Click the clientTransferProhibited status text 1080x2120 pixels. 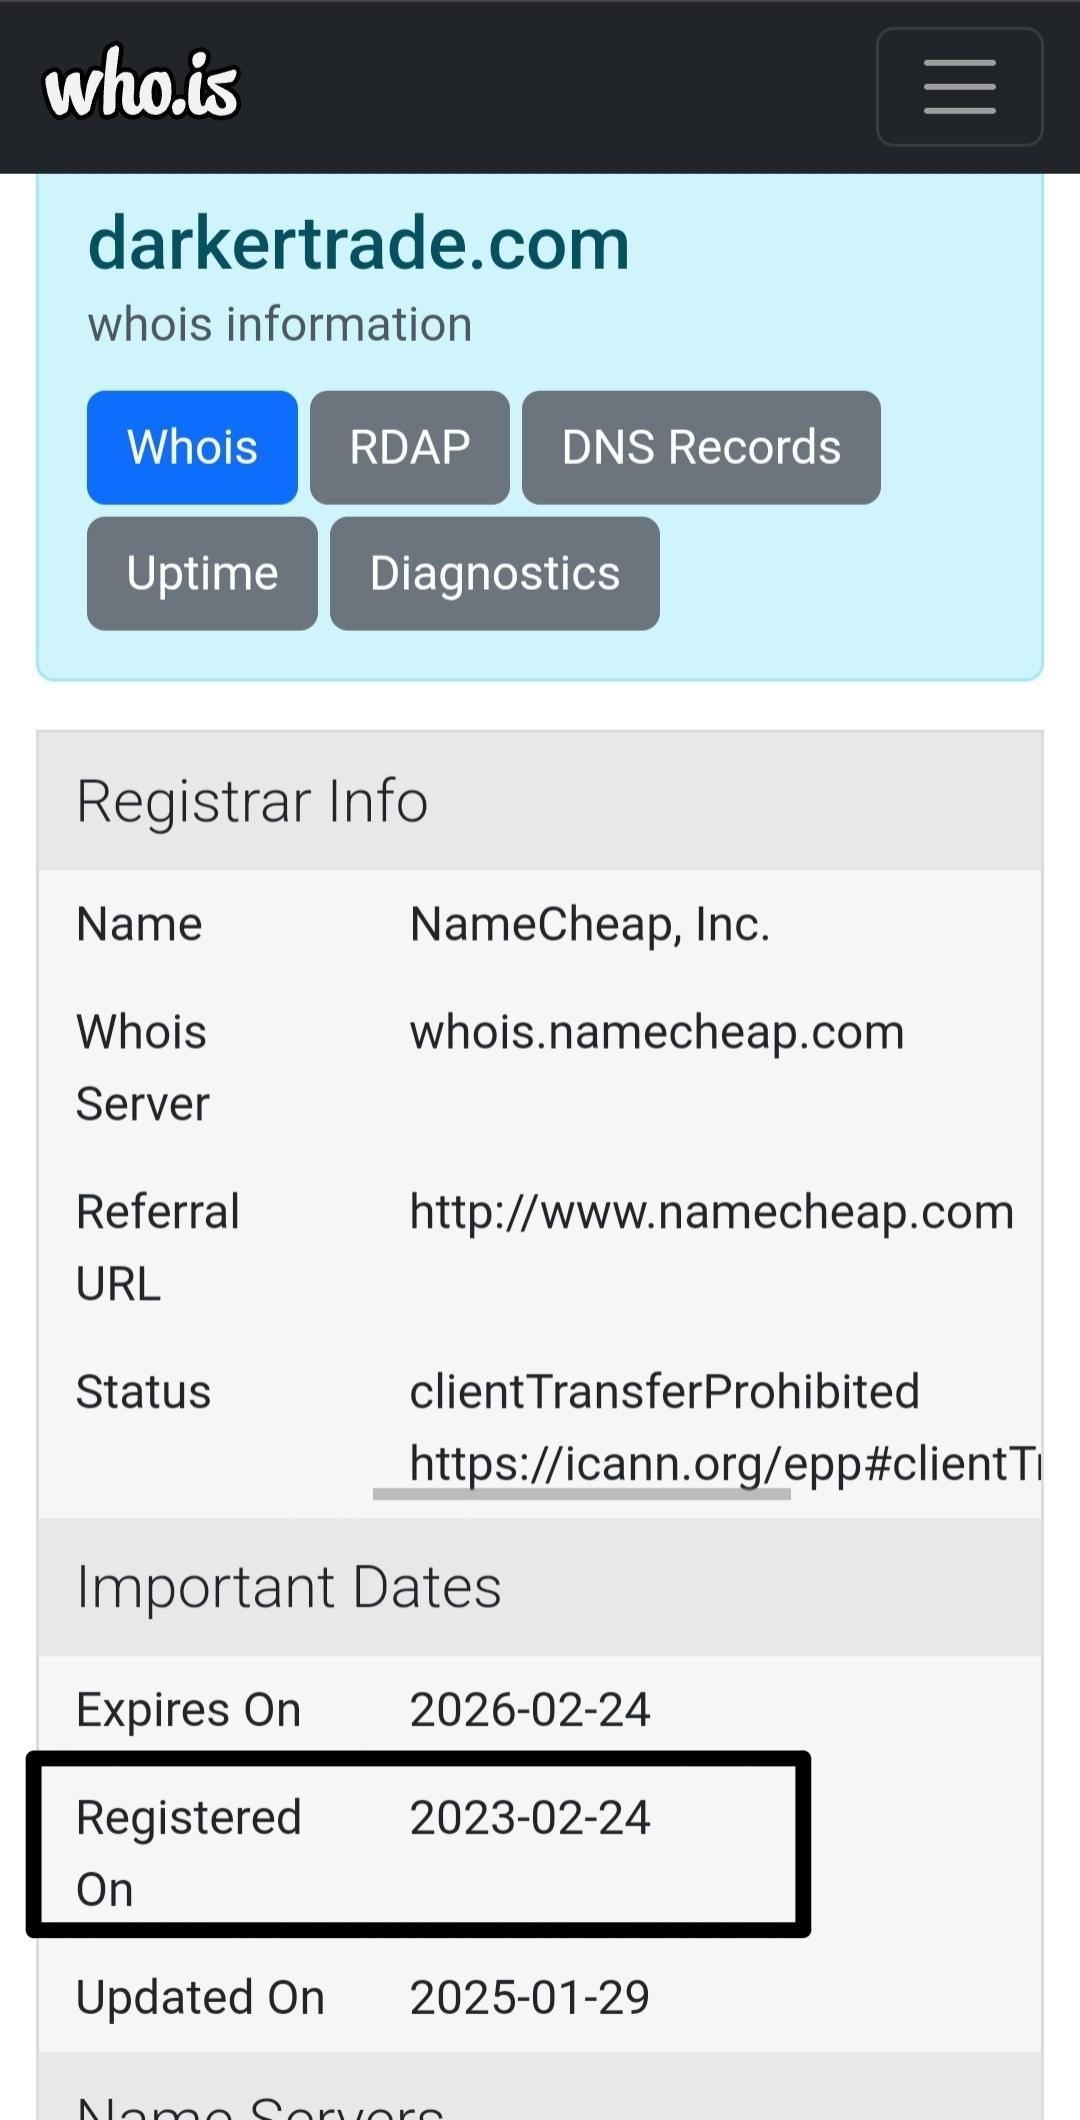click(x=664, y=1392)
